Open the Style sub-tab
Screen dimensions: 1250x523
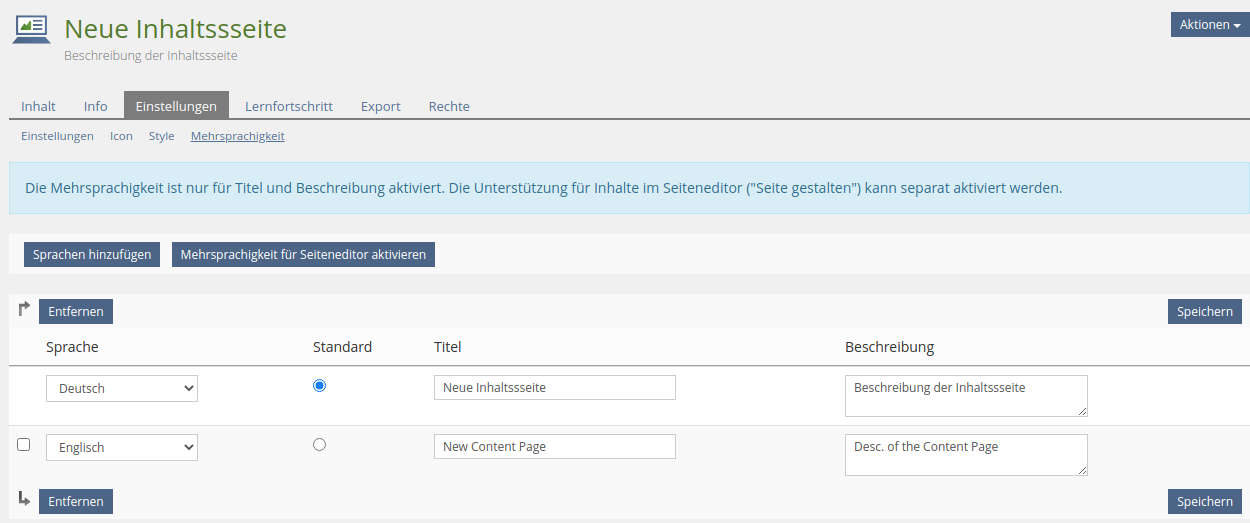(161, 136)
